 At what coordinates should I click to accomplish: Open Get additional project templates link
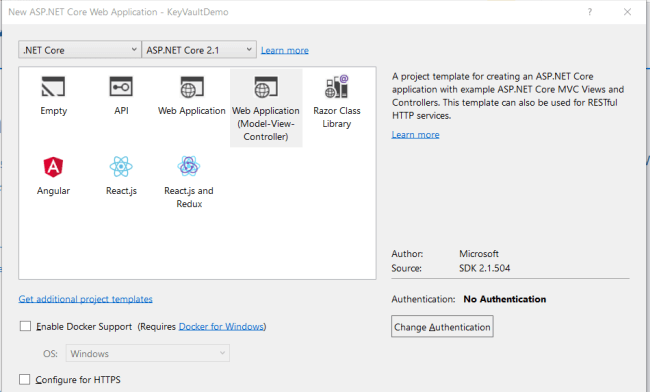point(85,299)
